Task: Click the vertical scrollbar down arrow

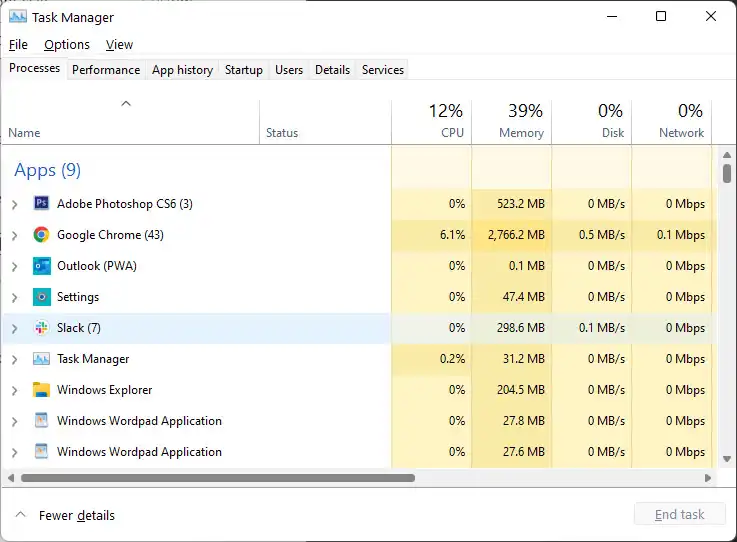Action: pyautogui.click(x=727, y=458)
